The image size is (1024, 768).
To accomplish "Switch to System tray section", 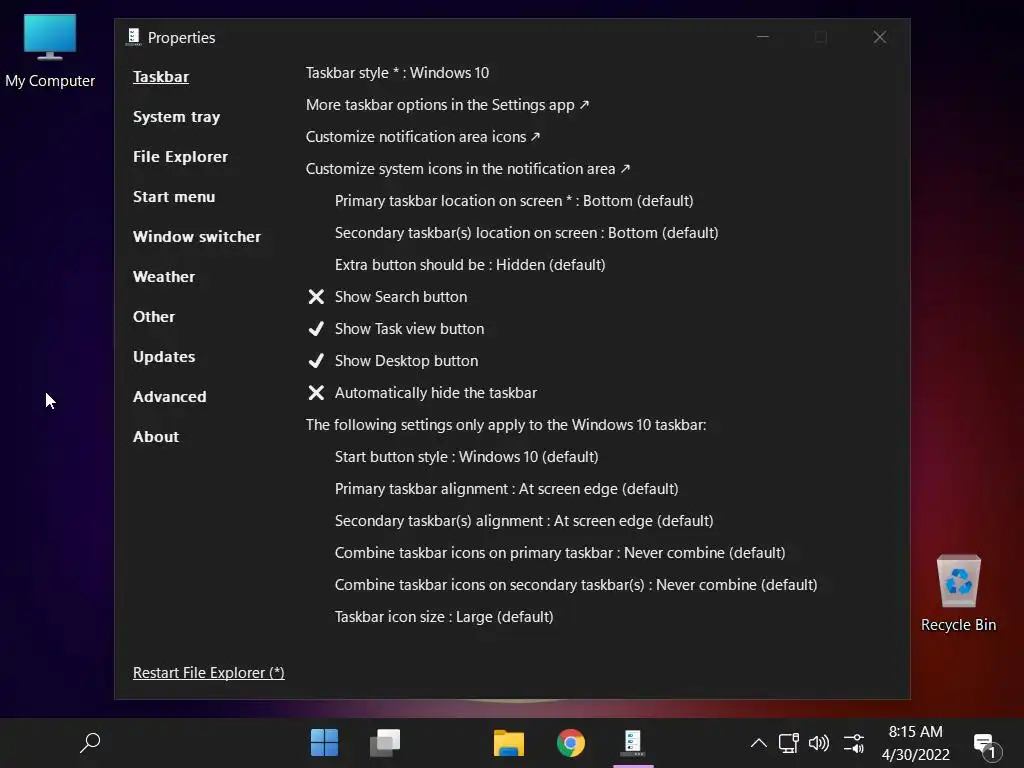I will tap(176, 116).
